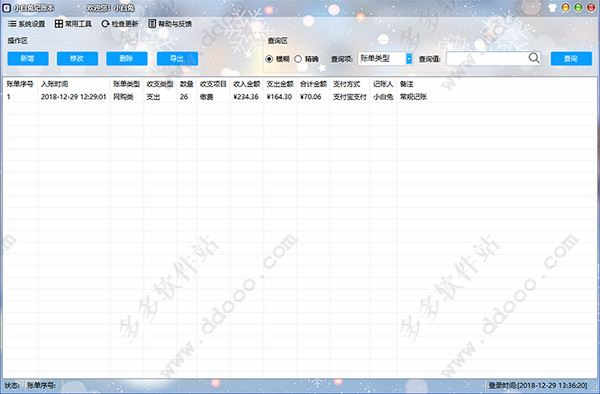Screen dimensions: 600x394
Task: Click the 账单序号 status bar label
Action: [x=41, y=385]
